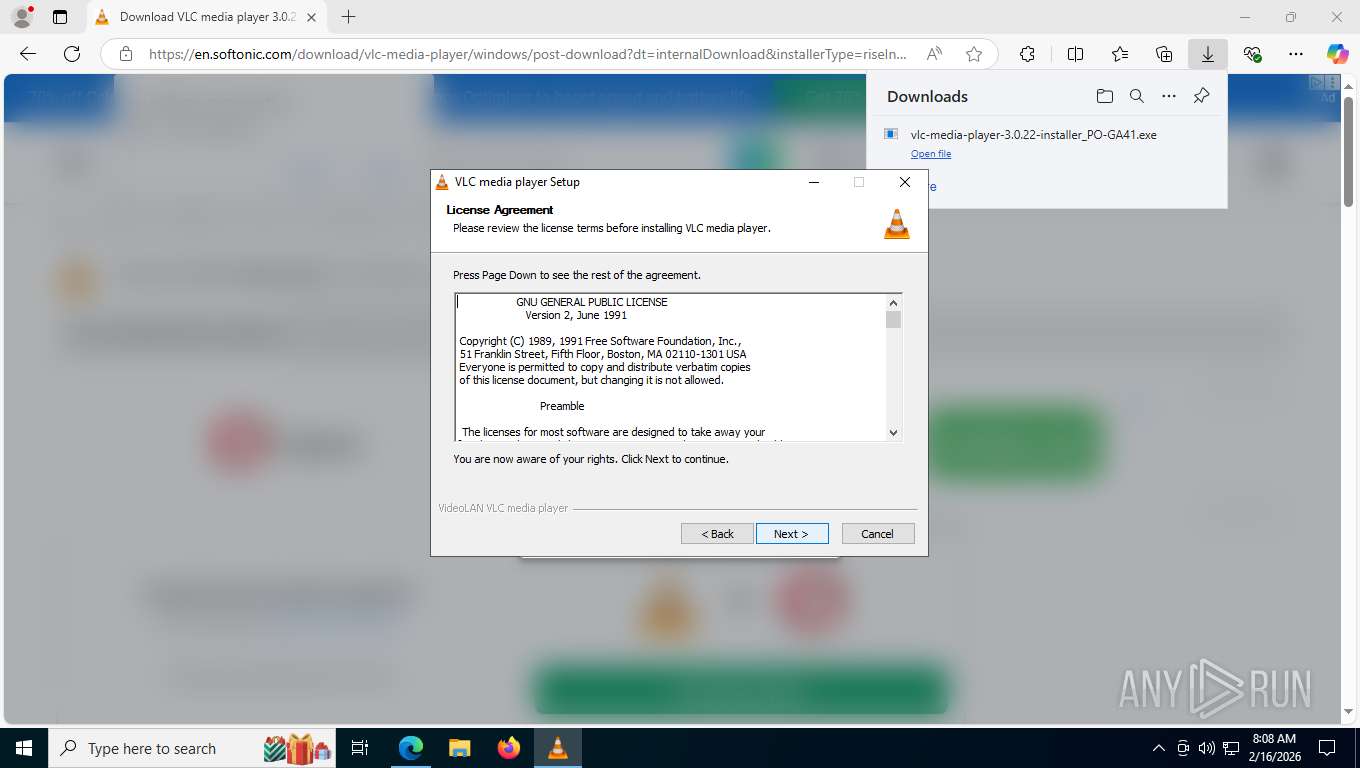
Task: Open file link in Downloads panel
Action: [x=931, y=154]
